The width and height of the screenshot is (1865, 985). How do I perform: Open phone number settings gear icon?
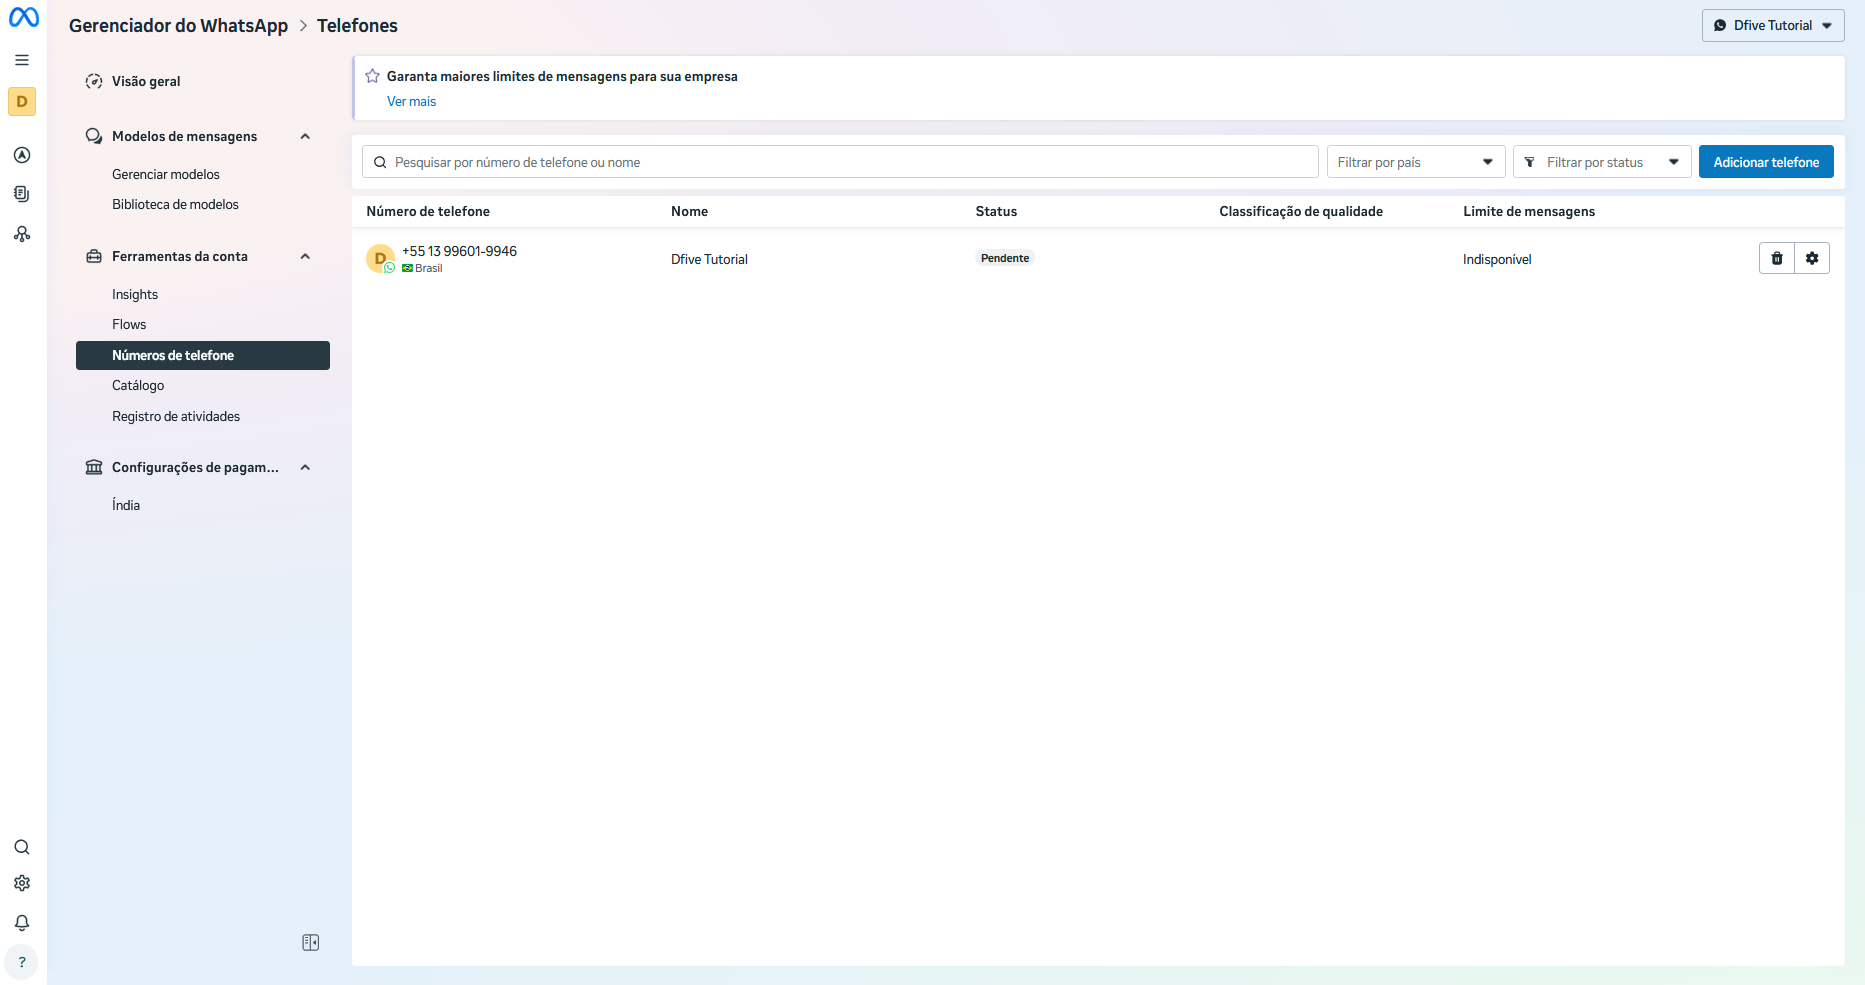[1811, 258]
